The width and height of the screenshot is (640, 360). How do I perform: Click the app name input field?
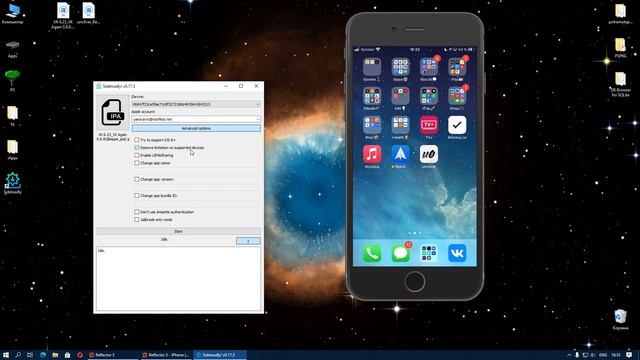coord(196,170)
